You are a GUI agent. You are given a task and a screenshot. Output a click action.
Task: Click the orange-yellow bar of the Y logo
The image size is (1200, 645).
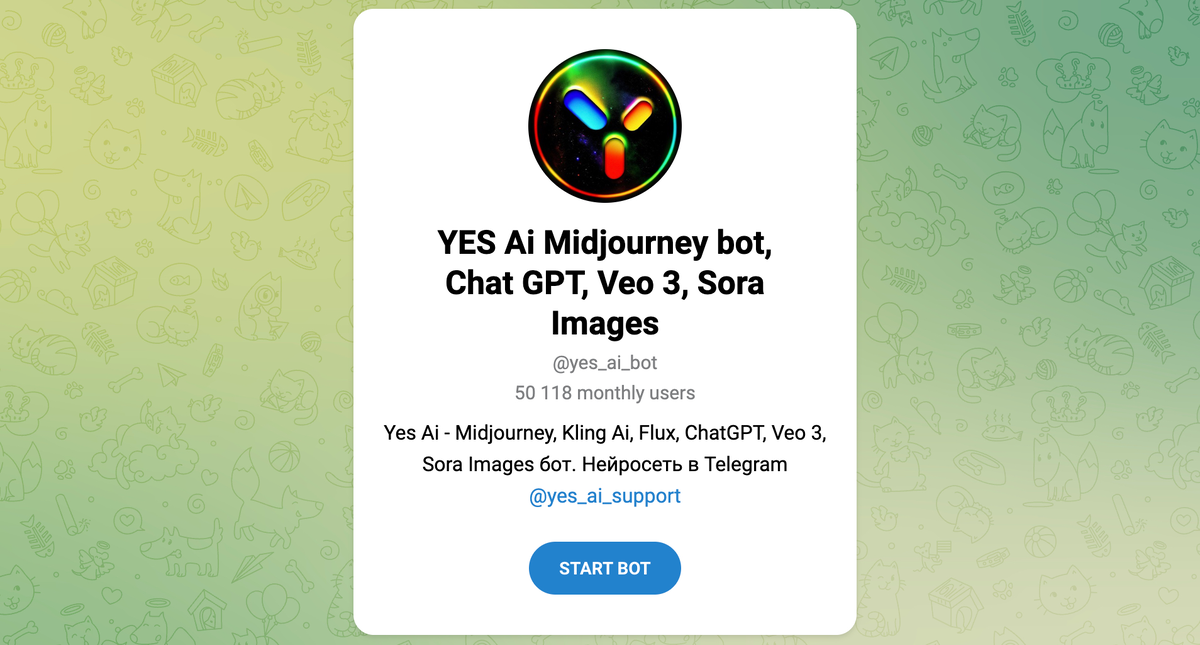point(638,113)
